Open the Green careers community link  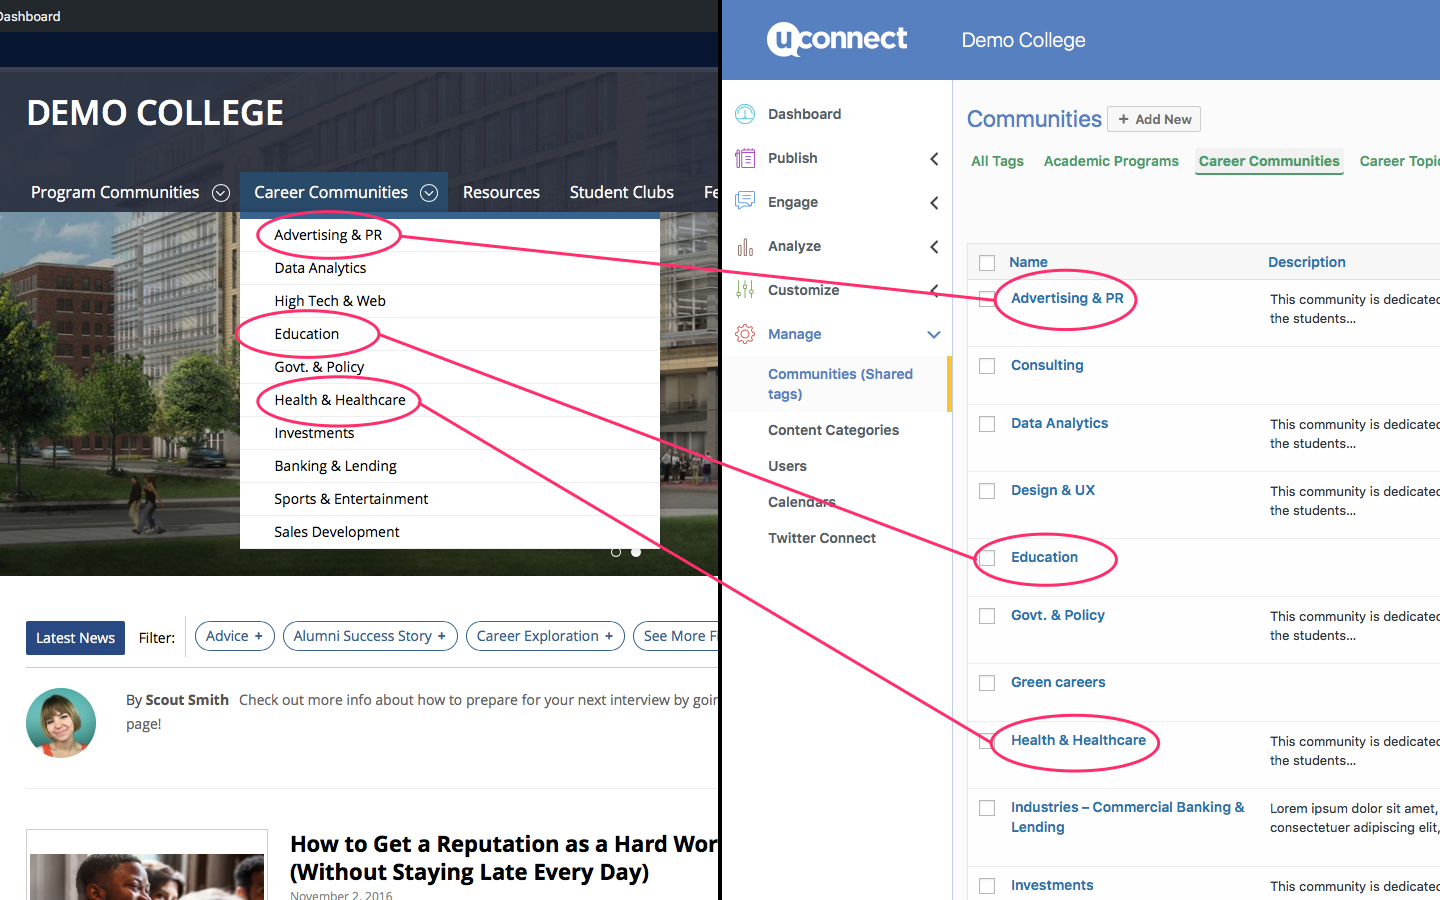tap(1058, 682)
